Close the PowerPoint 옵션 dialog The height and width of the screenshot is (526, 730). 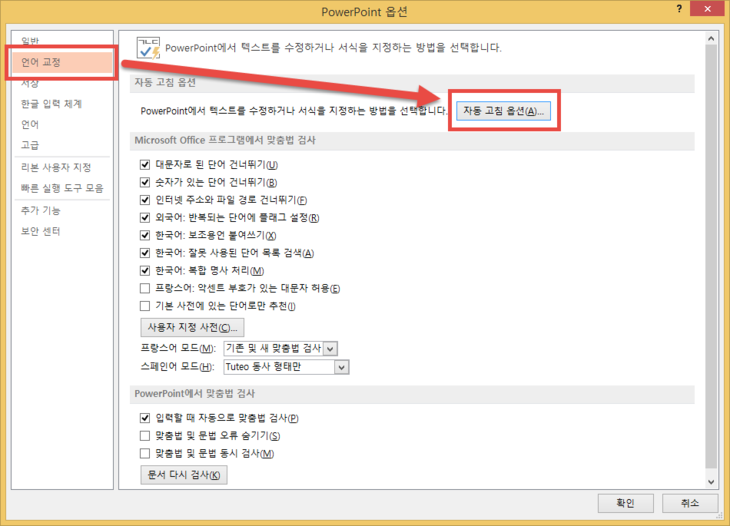click(707, 9)
